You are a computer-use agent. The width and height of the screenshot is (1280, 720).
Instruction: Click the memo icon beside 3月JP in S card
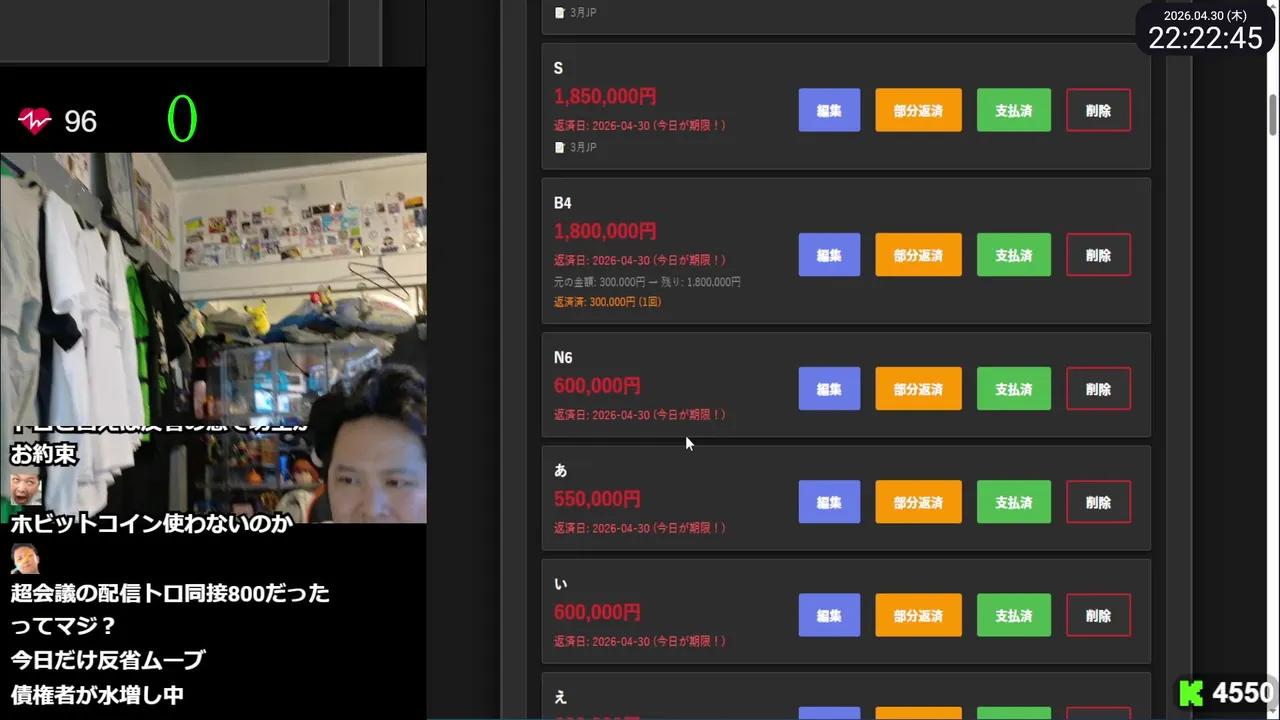pyautogui.click(x=560, y=147)
